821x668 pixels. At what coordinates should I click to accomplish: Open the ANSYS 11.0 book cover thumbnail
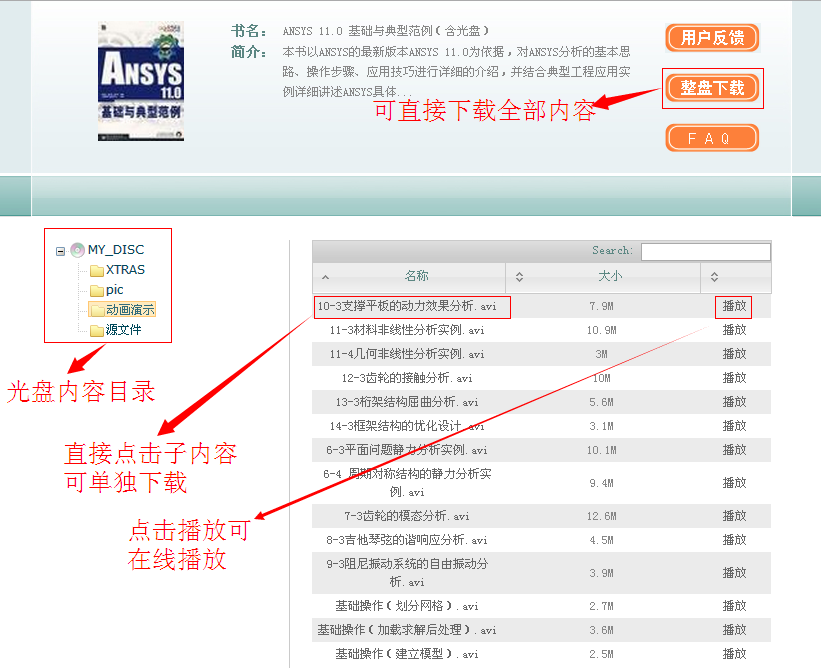click(141, 81)
